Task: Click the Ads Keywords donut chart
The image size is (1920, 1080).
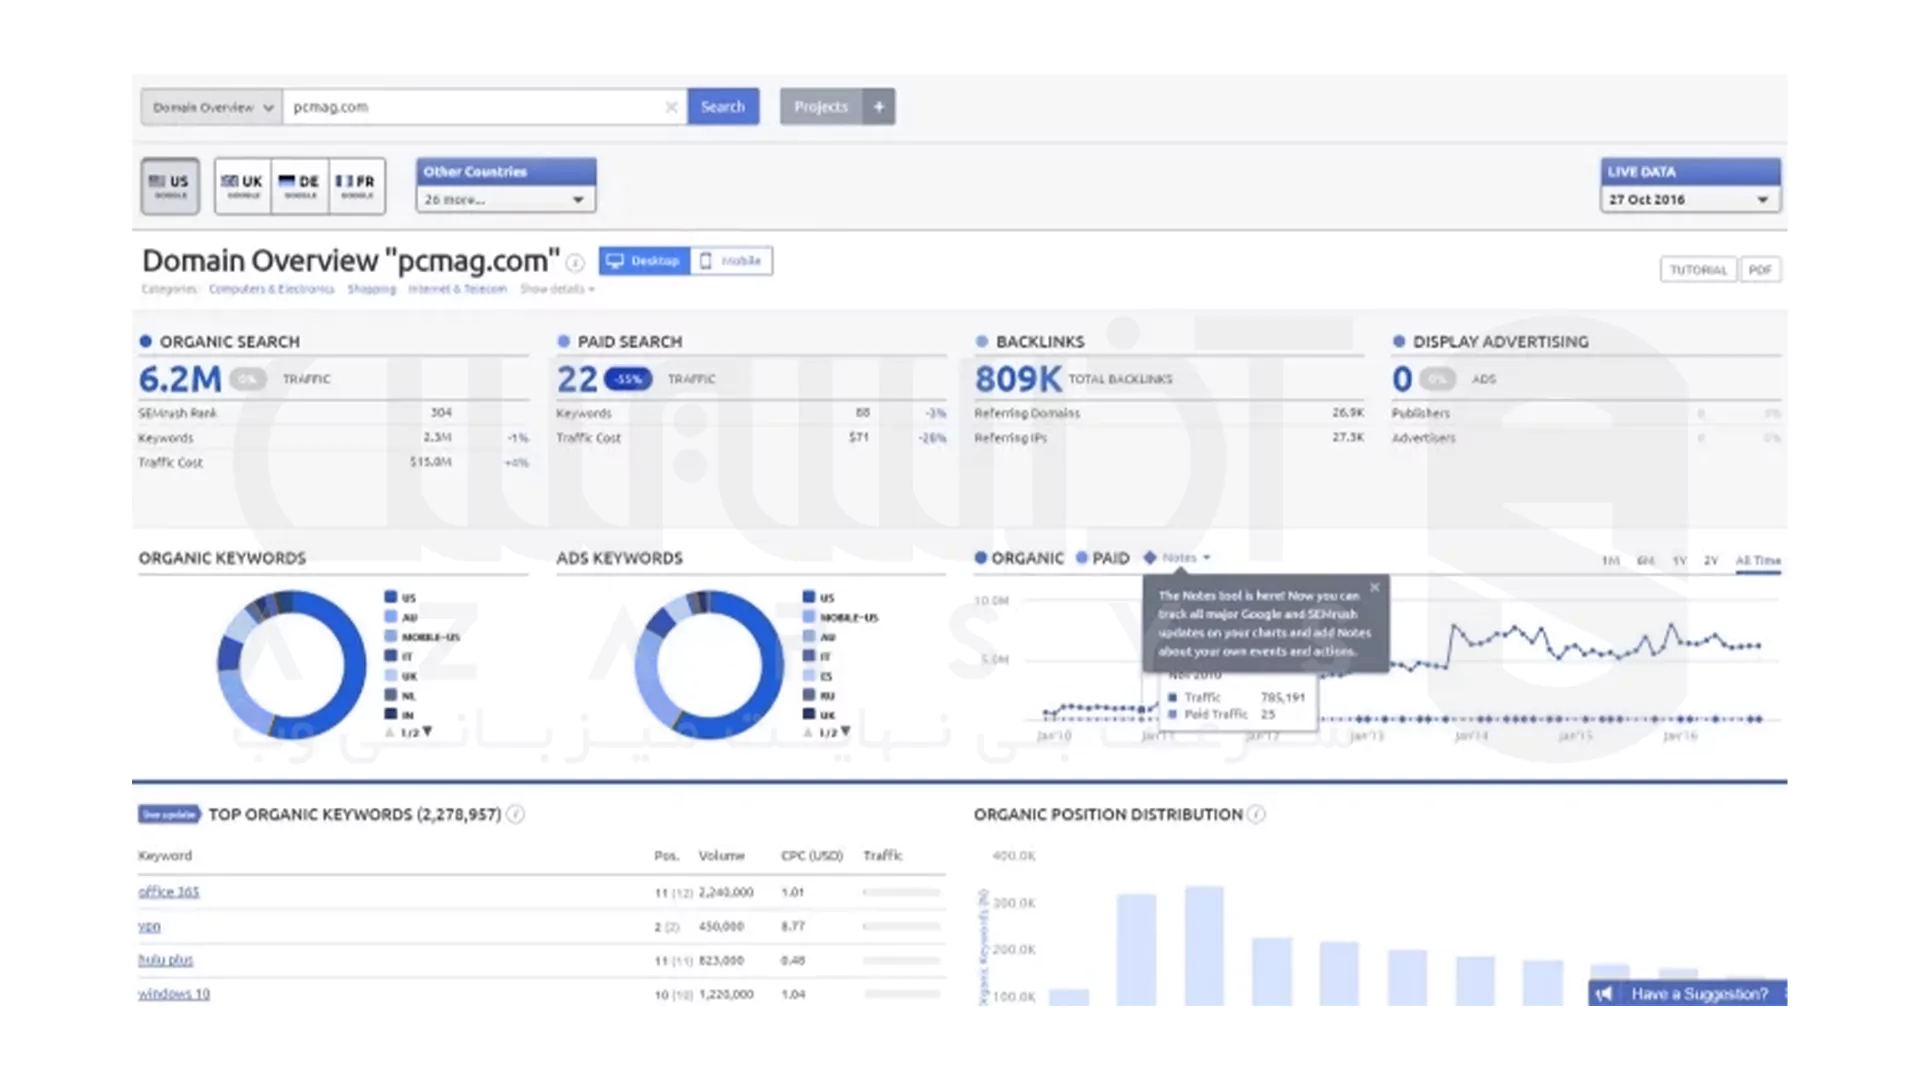Action: (x=710, y=664)
